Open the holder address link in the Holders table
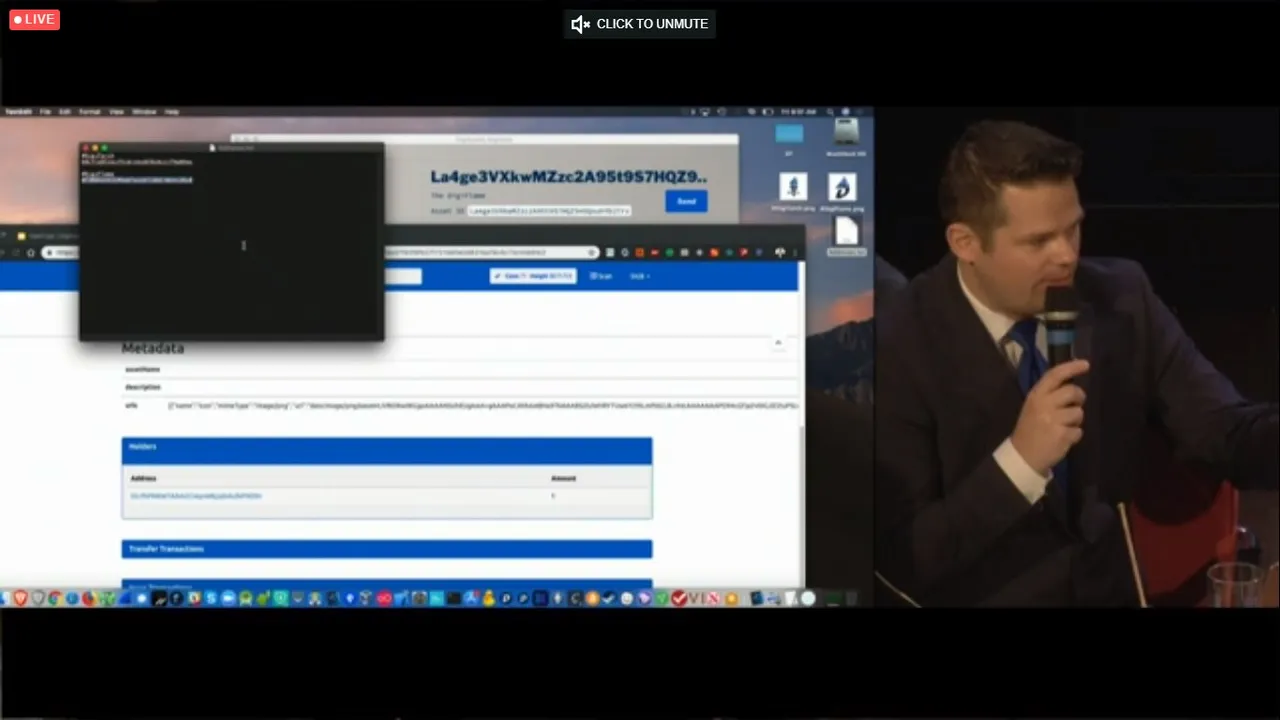The image size is (1280, 720). pyautogui.click(x=196, y=496)
